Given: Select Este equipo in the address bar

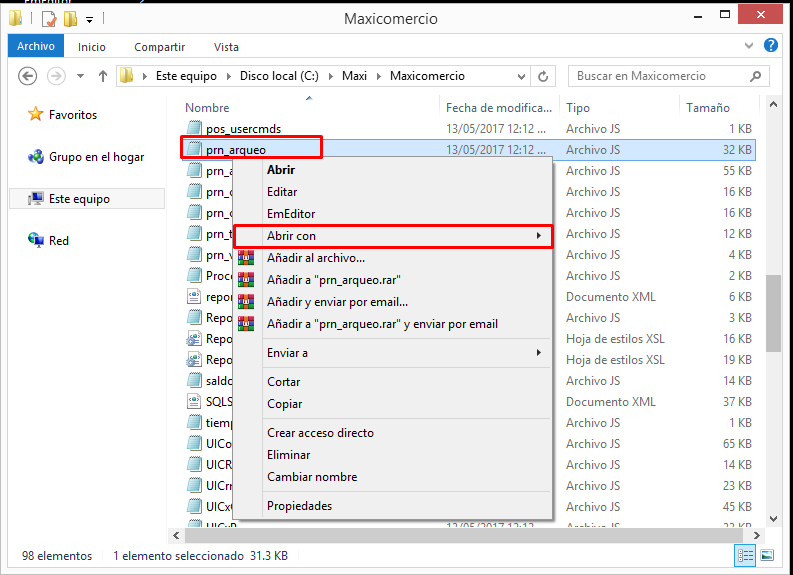Looking at the screenshot, I should tap(186, 76).
